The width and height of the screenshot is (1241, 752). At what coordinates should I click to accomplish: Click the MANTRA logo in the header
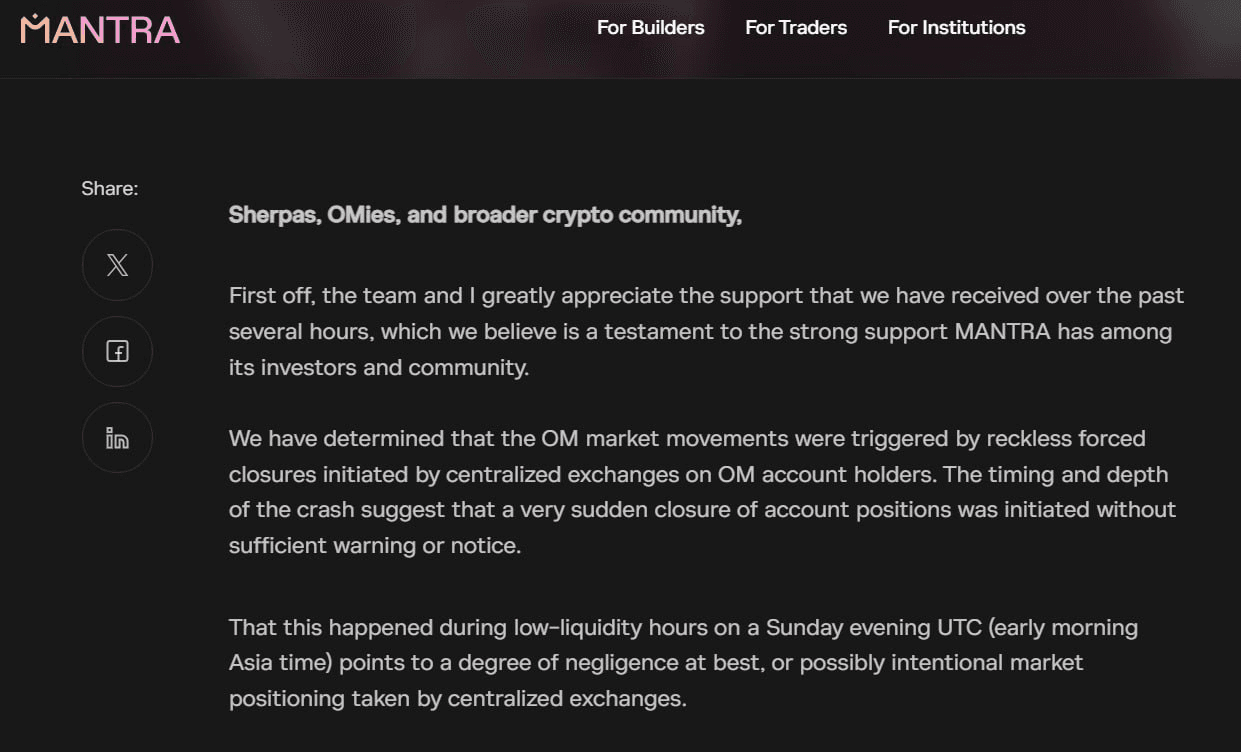point(100,29)
